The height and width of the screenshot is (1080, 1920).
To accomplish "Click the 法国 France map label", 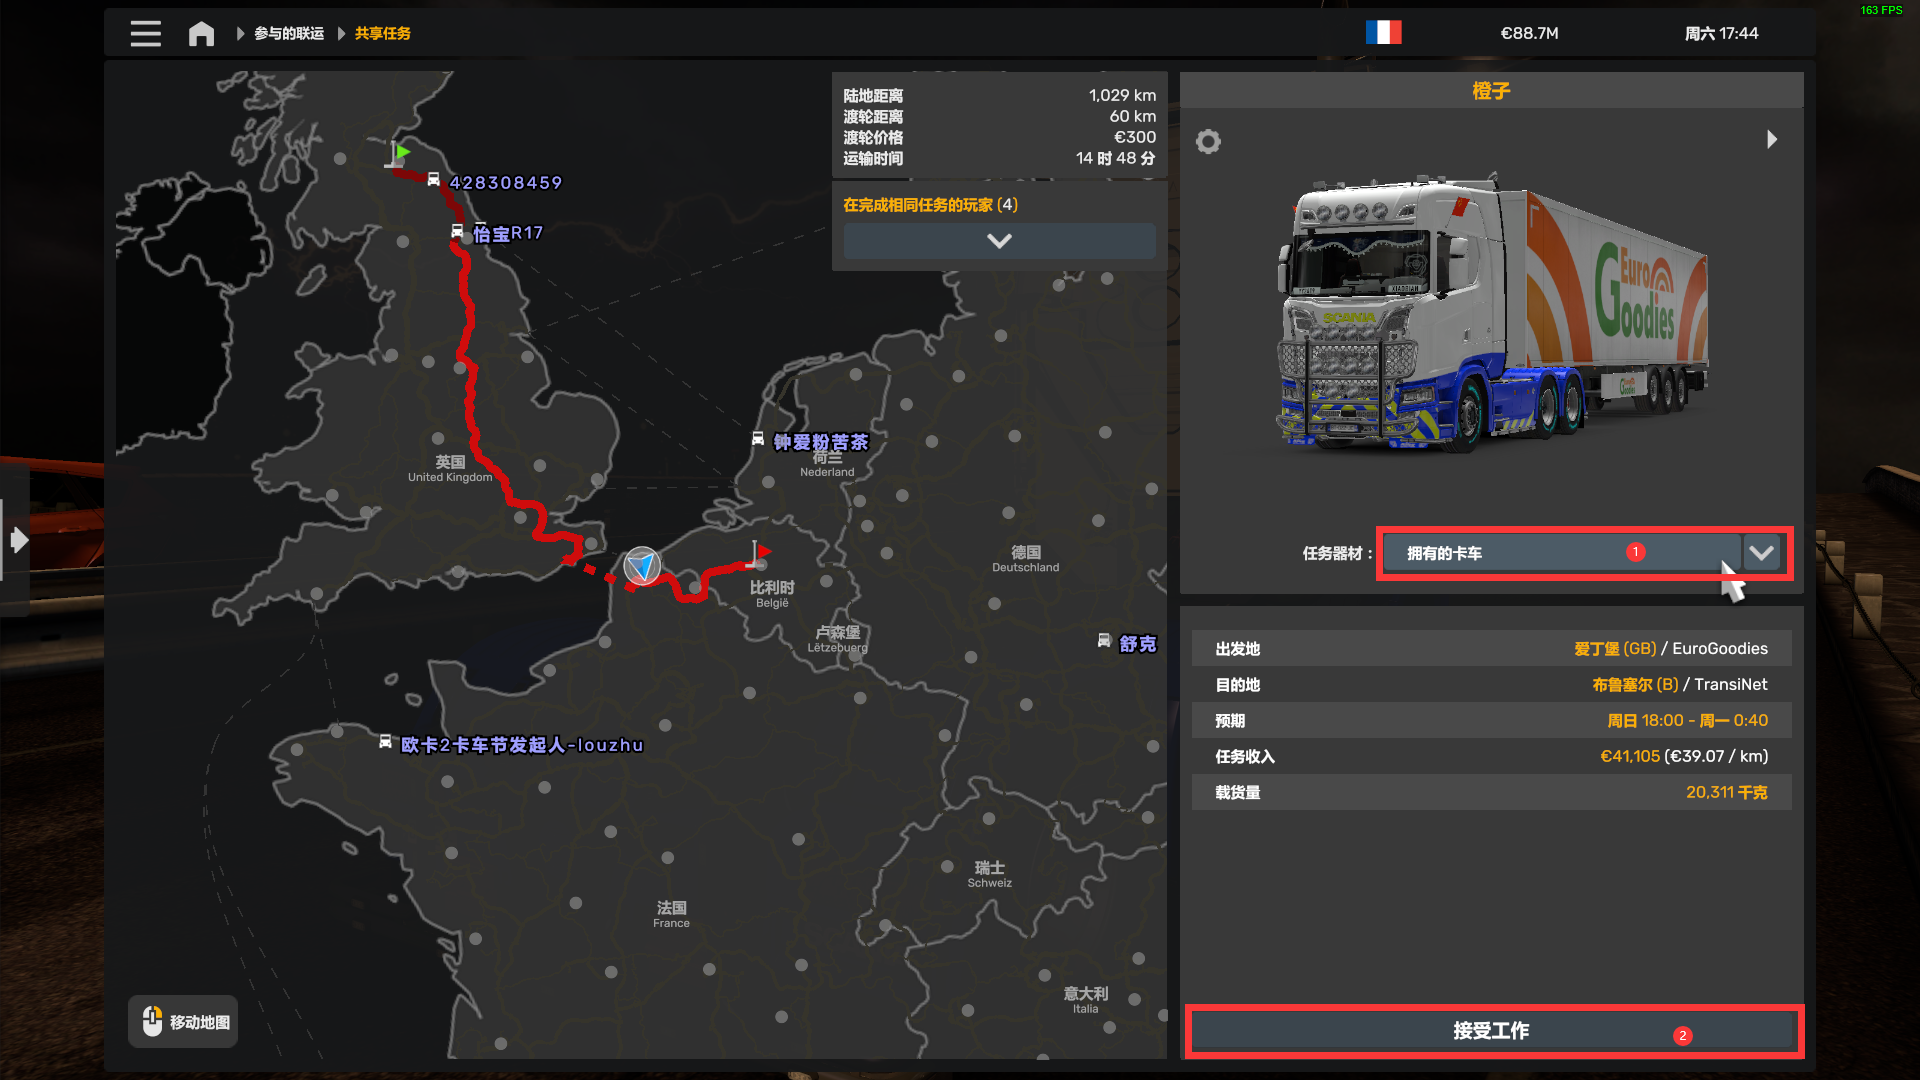I will coord(671,914).
